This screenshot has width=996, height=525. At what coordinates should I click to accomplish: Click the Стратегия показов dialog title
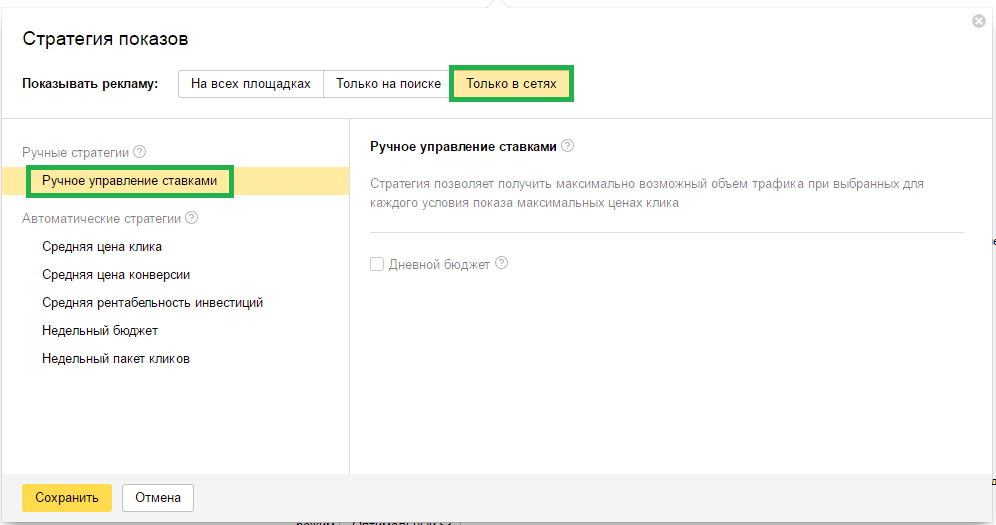click(x=105, y=39)
